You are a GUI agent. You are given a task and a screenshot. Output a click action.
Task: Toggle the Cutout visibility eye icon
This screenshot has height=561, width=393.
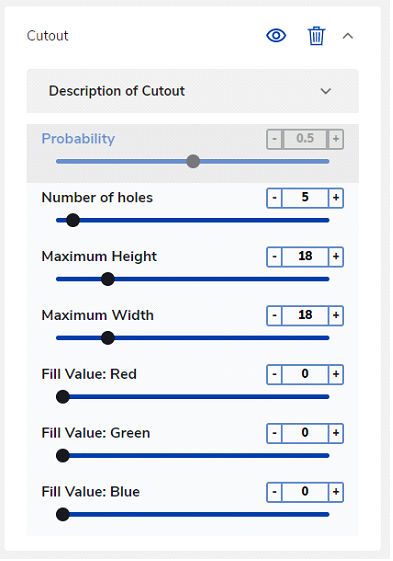click(x=276, y=36)
